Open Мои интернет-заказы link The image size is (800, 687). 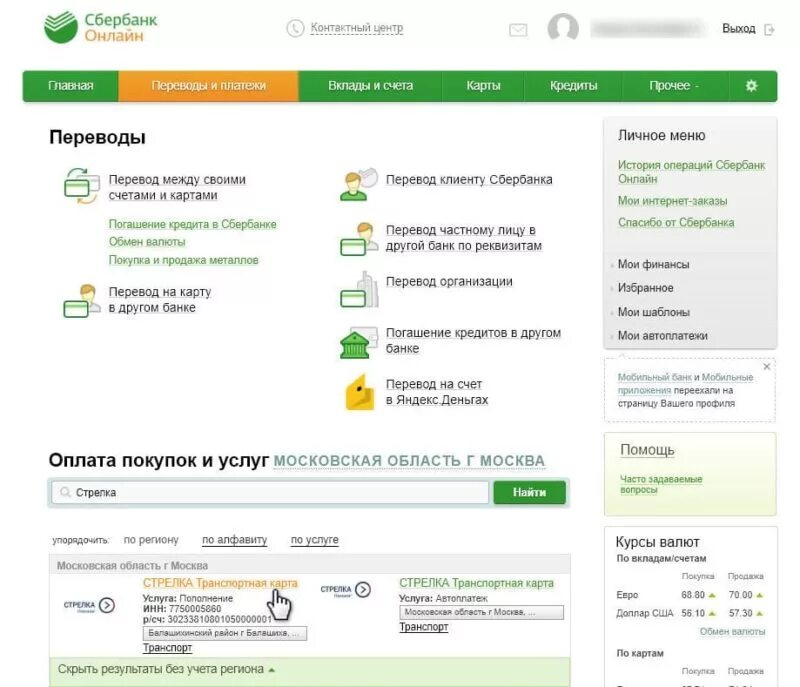pos(672,201)
